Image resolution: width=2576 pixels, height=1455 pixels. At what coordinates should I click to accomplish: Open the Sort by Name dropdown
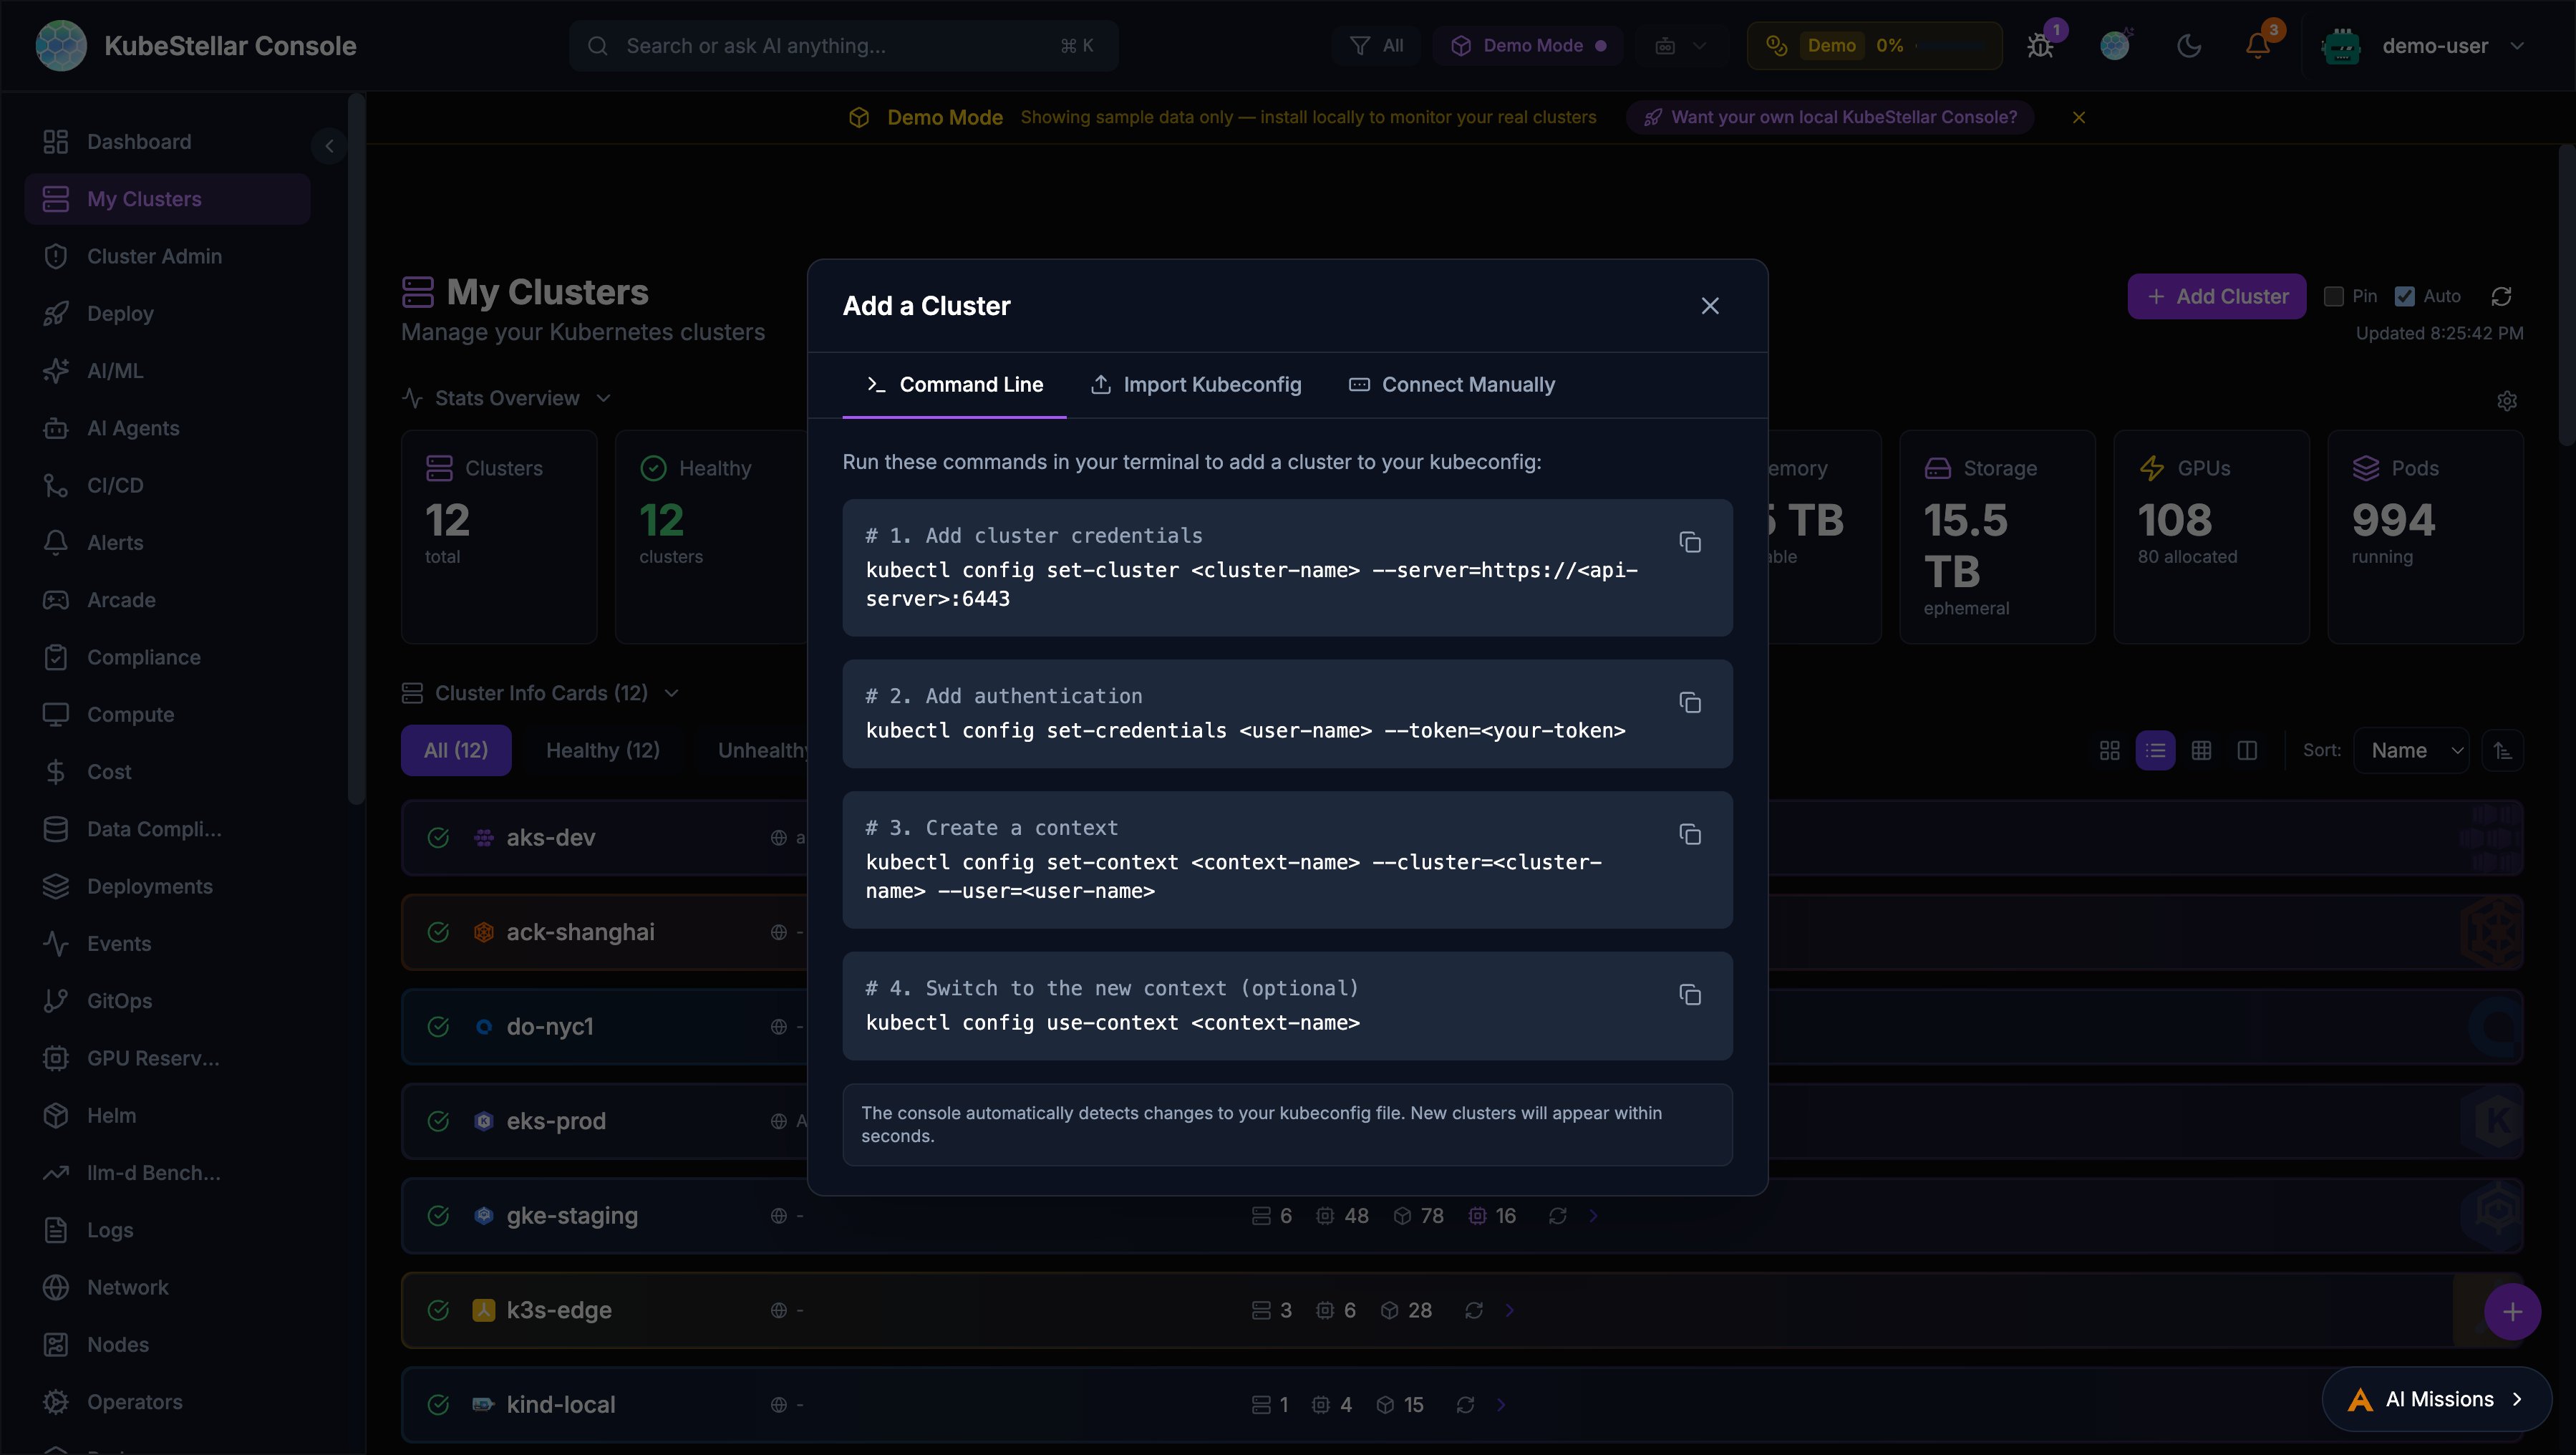[2413, 750]
